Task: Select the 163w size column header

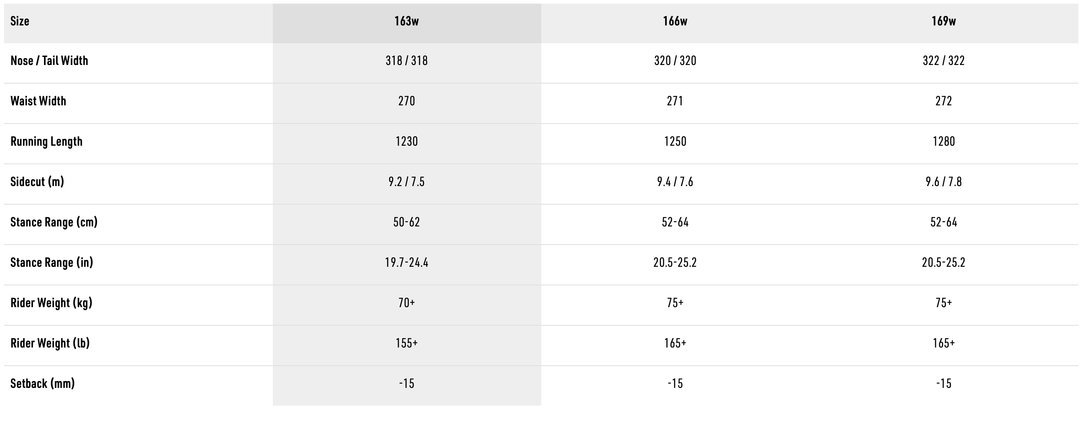Action: [406, 20]
